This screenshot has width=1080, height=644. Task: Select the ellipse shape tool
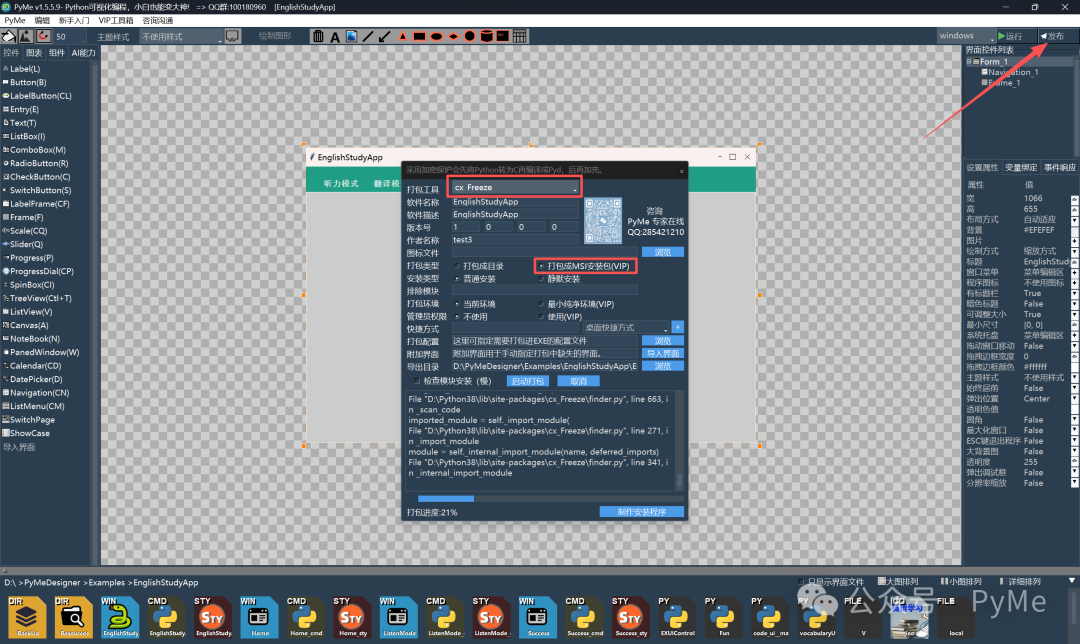pos(436,37)
